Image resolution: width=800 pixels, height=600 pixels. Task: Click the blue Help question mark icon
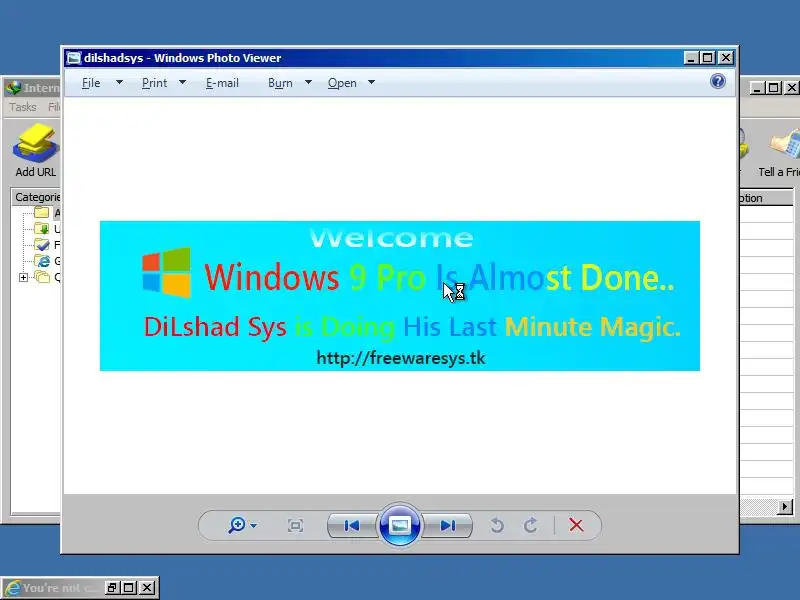(x=717, y=81)
